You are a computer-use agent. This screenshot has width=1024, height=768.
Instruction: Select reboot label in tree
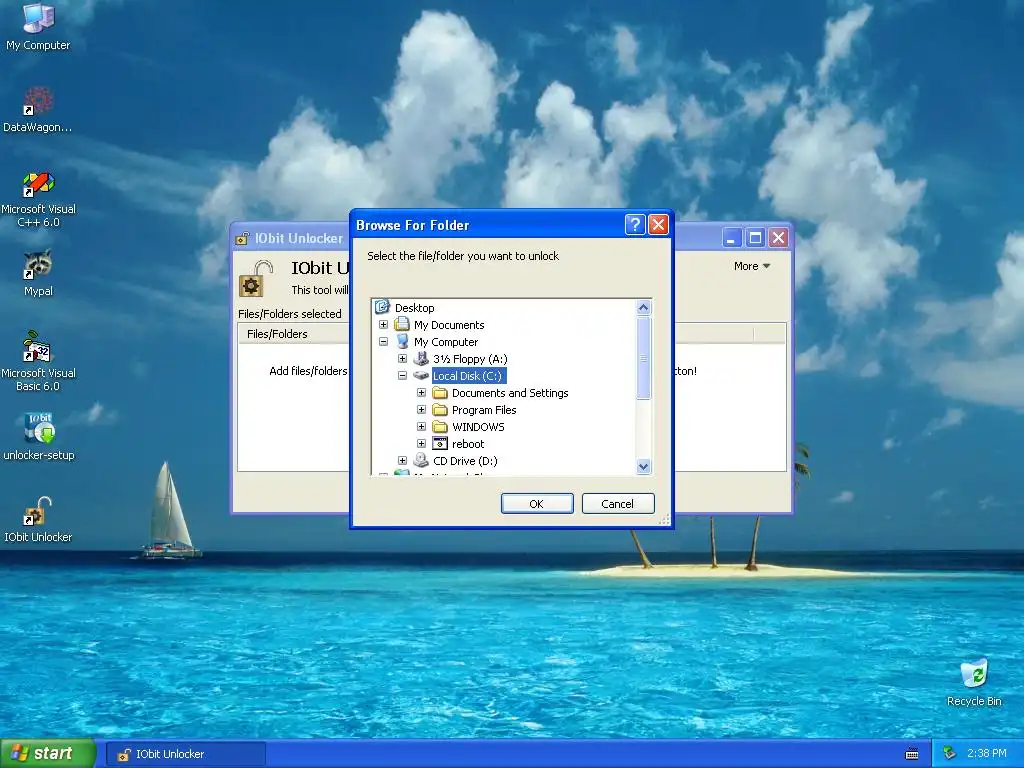click(468, 443)
